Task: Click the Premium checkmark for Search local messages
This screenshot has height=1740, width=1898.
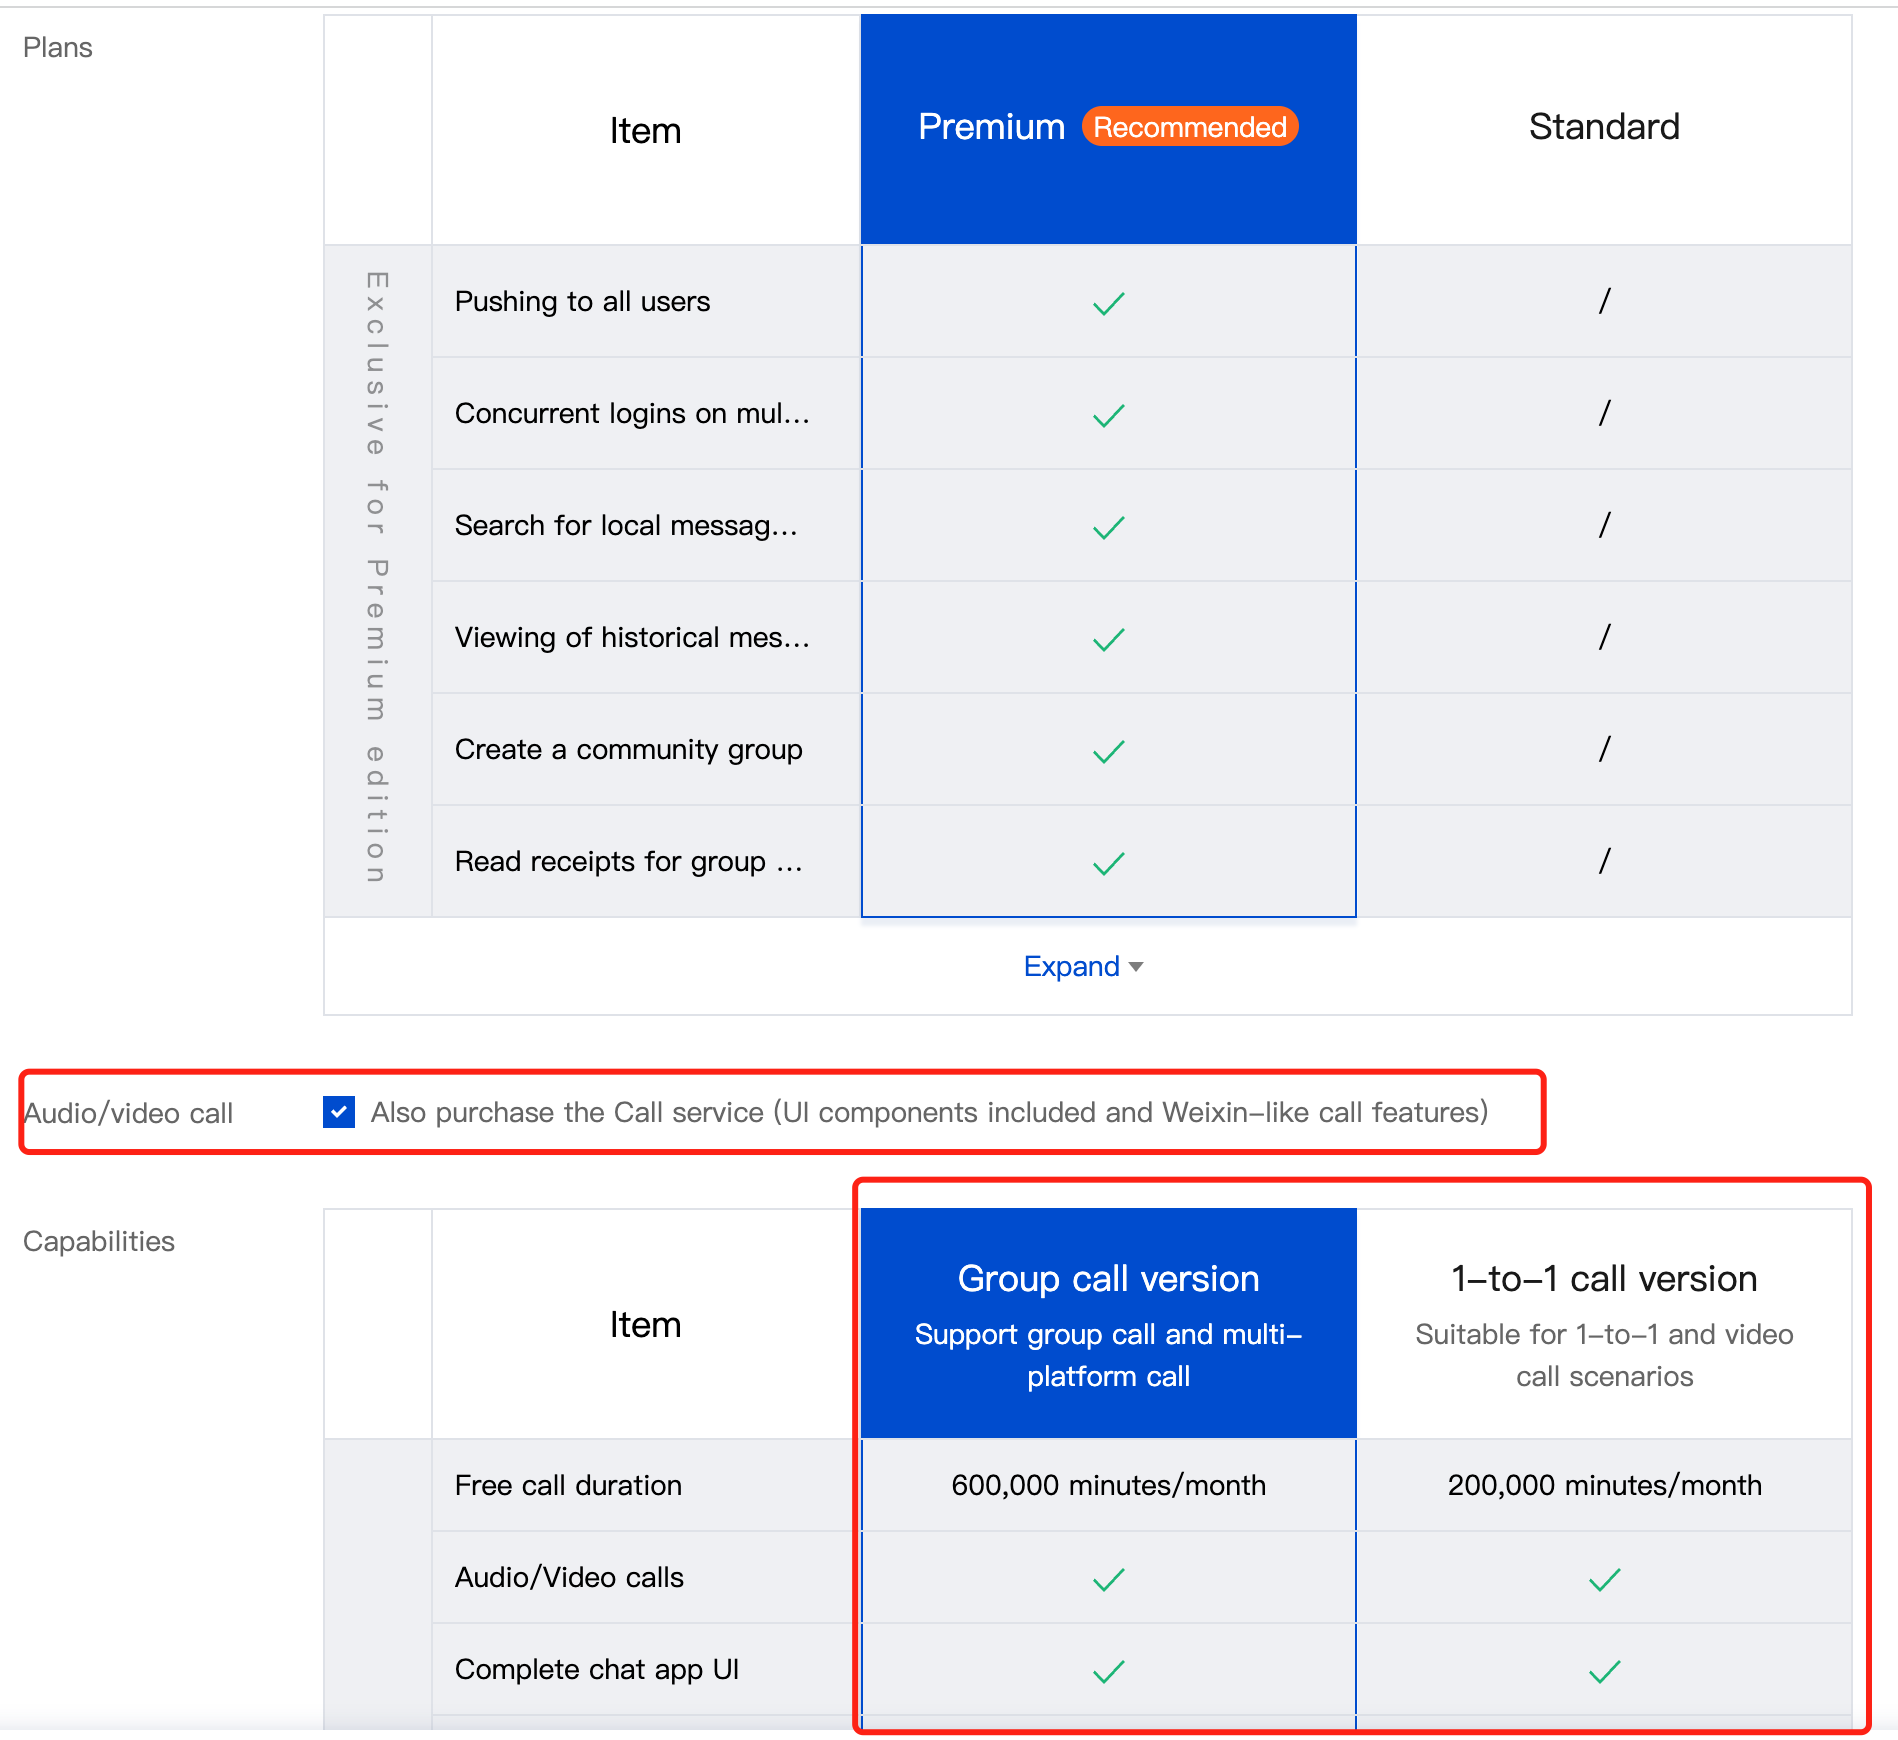Action: 1108,527
